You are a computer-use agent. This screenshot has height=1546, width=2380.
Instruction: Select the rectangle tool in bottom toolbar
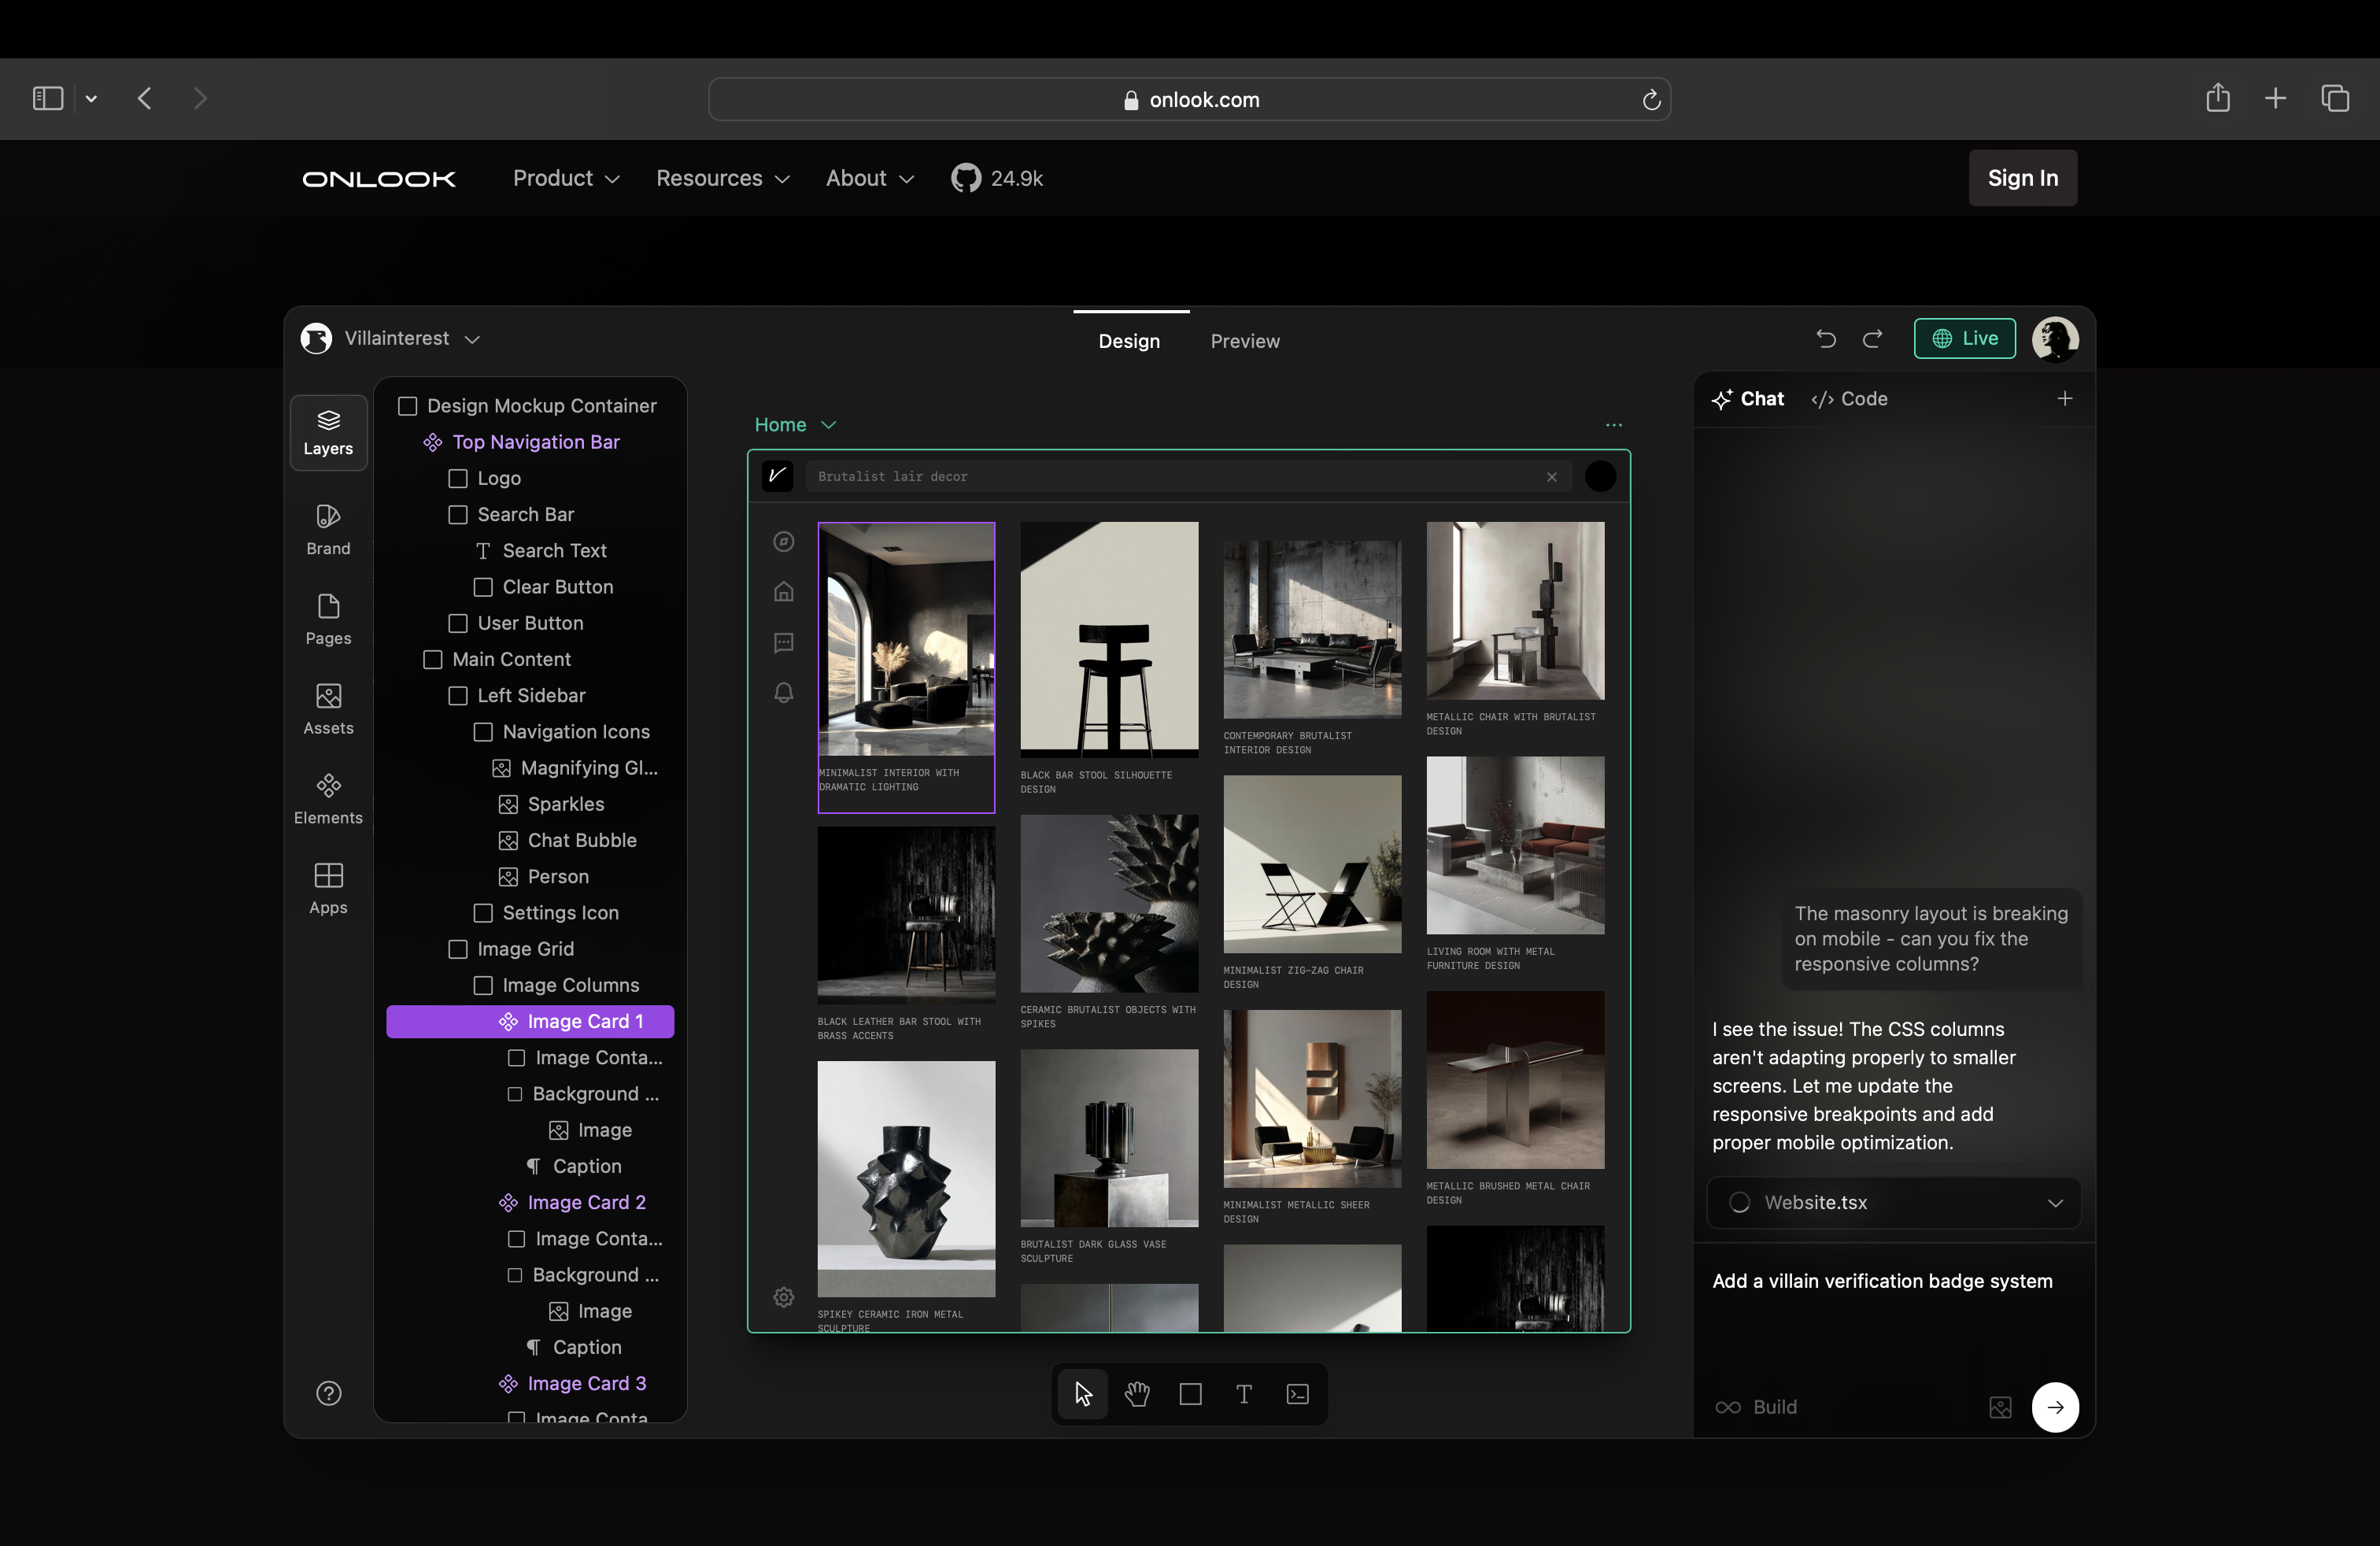click(x=1190, y=1393)
